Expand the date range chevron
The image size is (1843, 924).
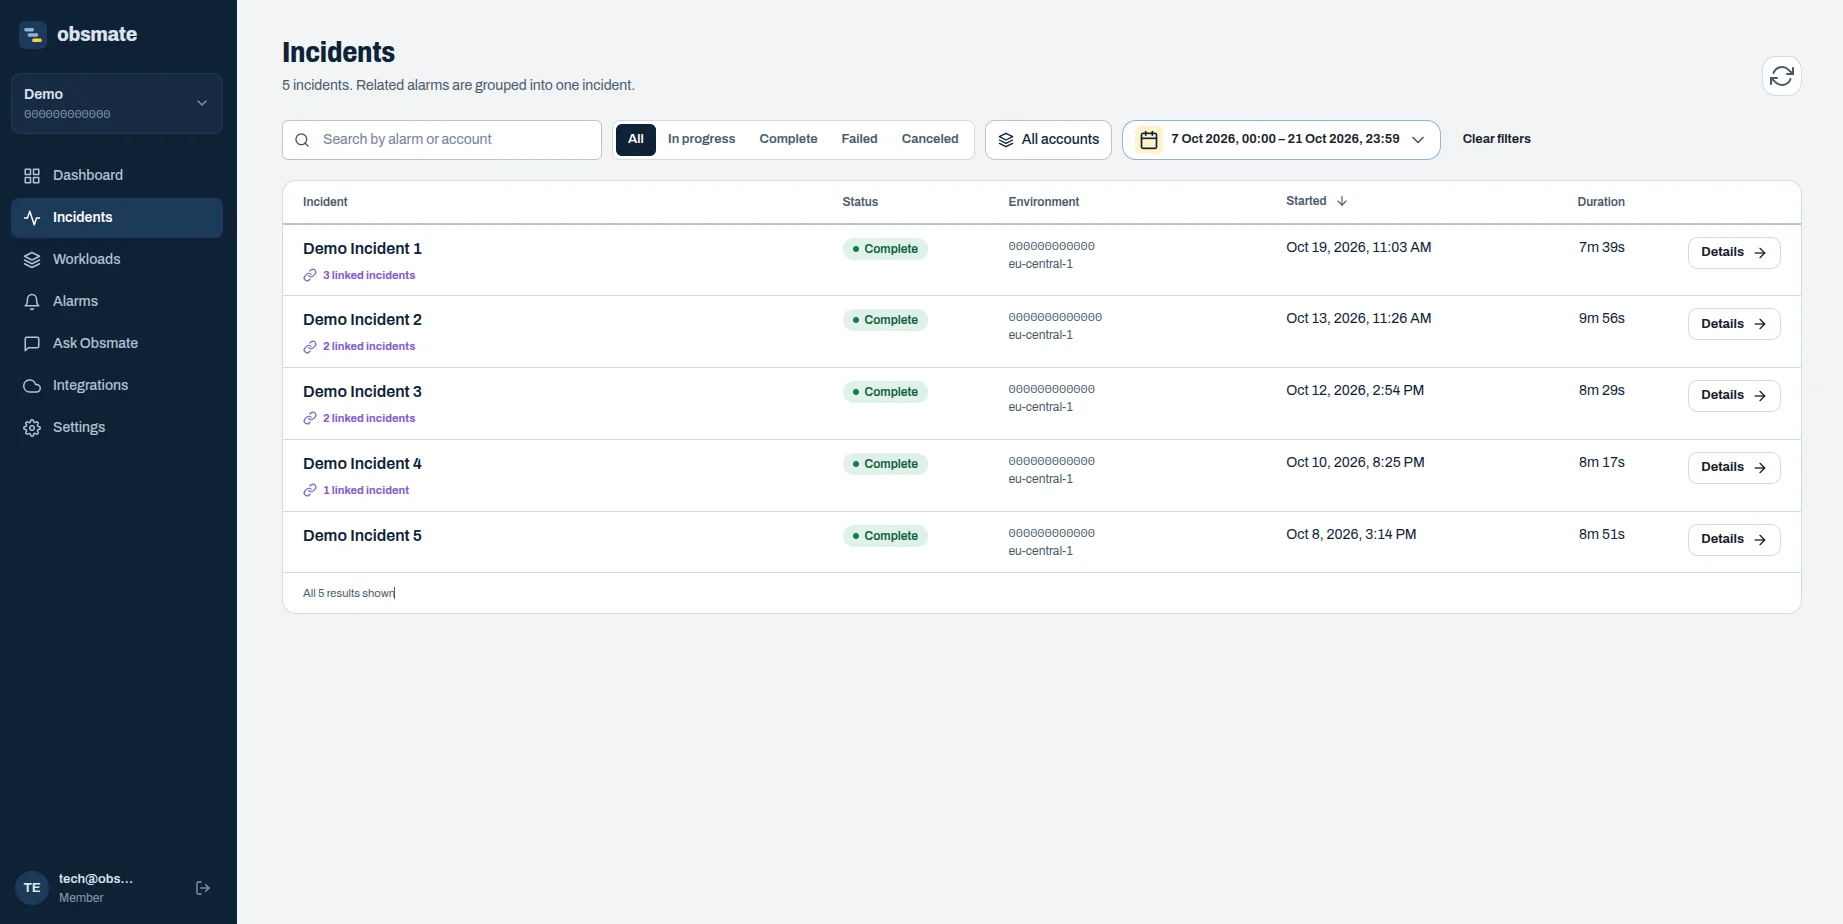click(1418, 140)
